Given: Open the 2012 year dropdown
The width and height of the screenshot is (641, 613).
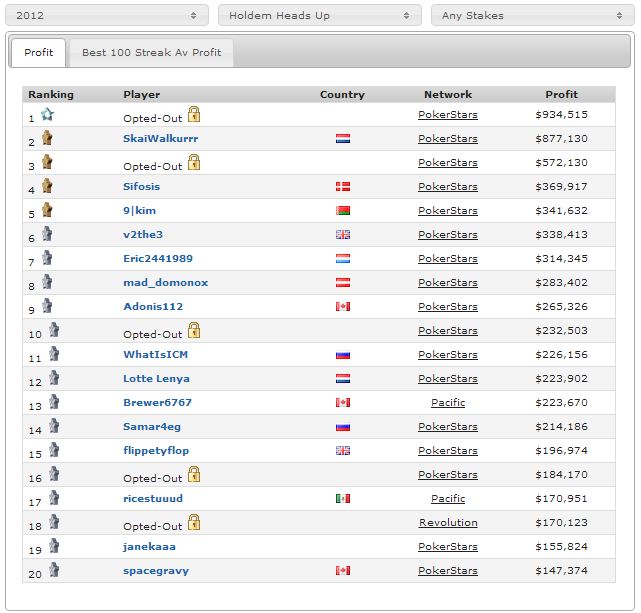Looking at the screenshot, I should coord(107,16).
